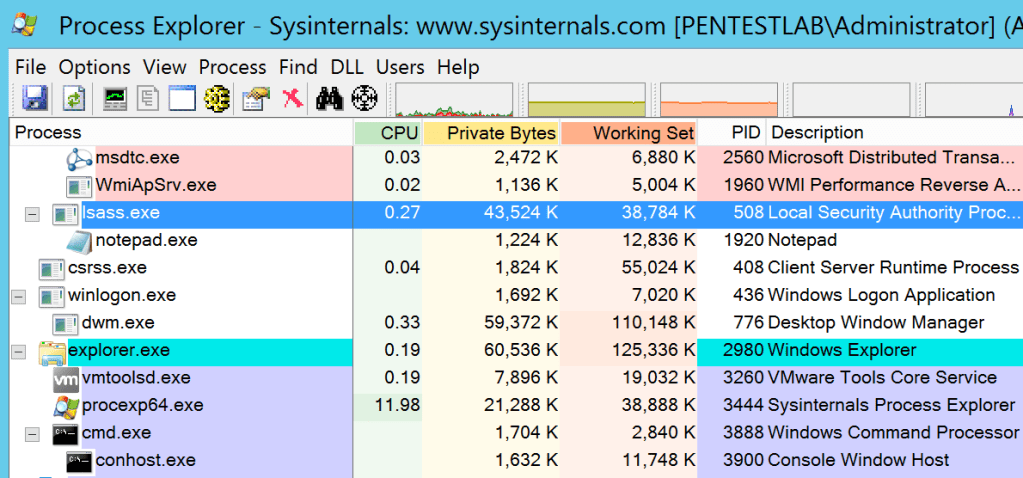Click the green CPU usage mini graph
The image size is (1023, 478).
(x=456, y=100)
